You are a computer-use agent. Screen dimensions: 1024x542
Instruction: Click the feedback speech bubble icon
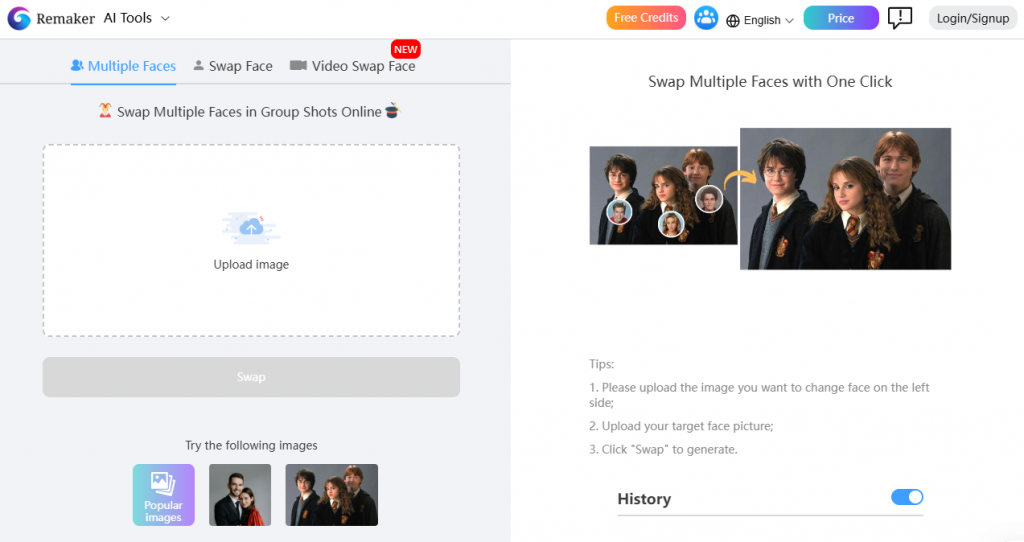pos(900,18)
